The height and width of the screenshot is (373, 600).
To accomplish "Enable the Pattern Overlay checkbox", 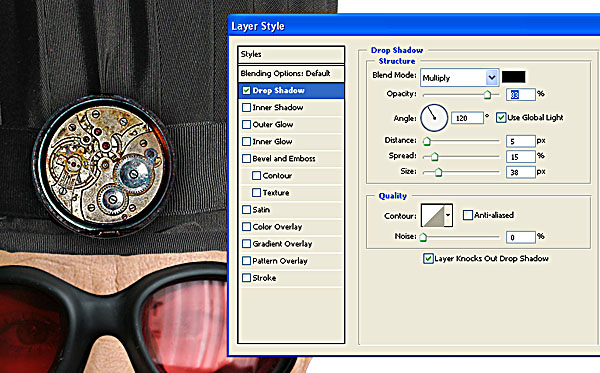I will (x=246, y=261).
